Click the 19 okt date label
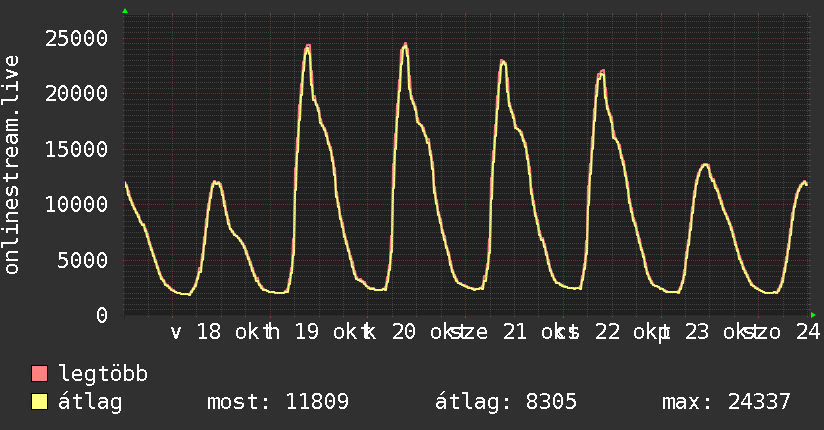The image size is (824, 430). (x=332, y=332)
